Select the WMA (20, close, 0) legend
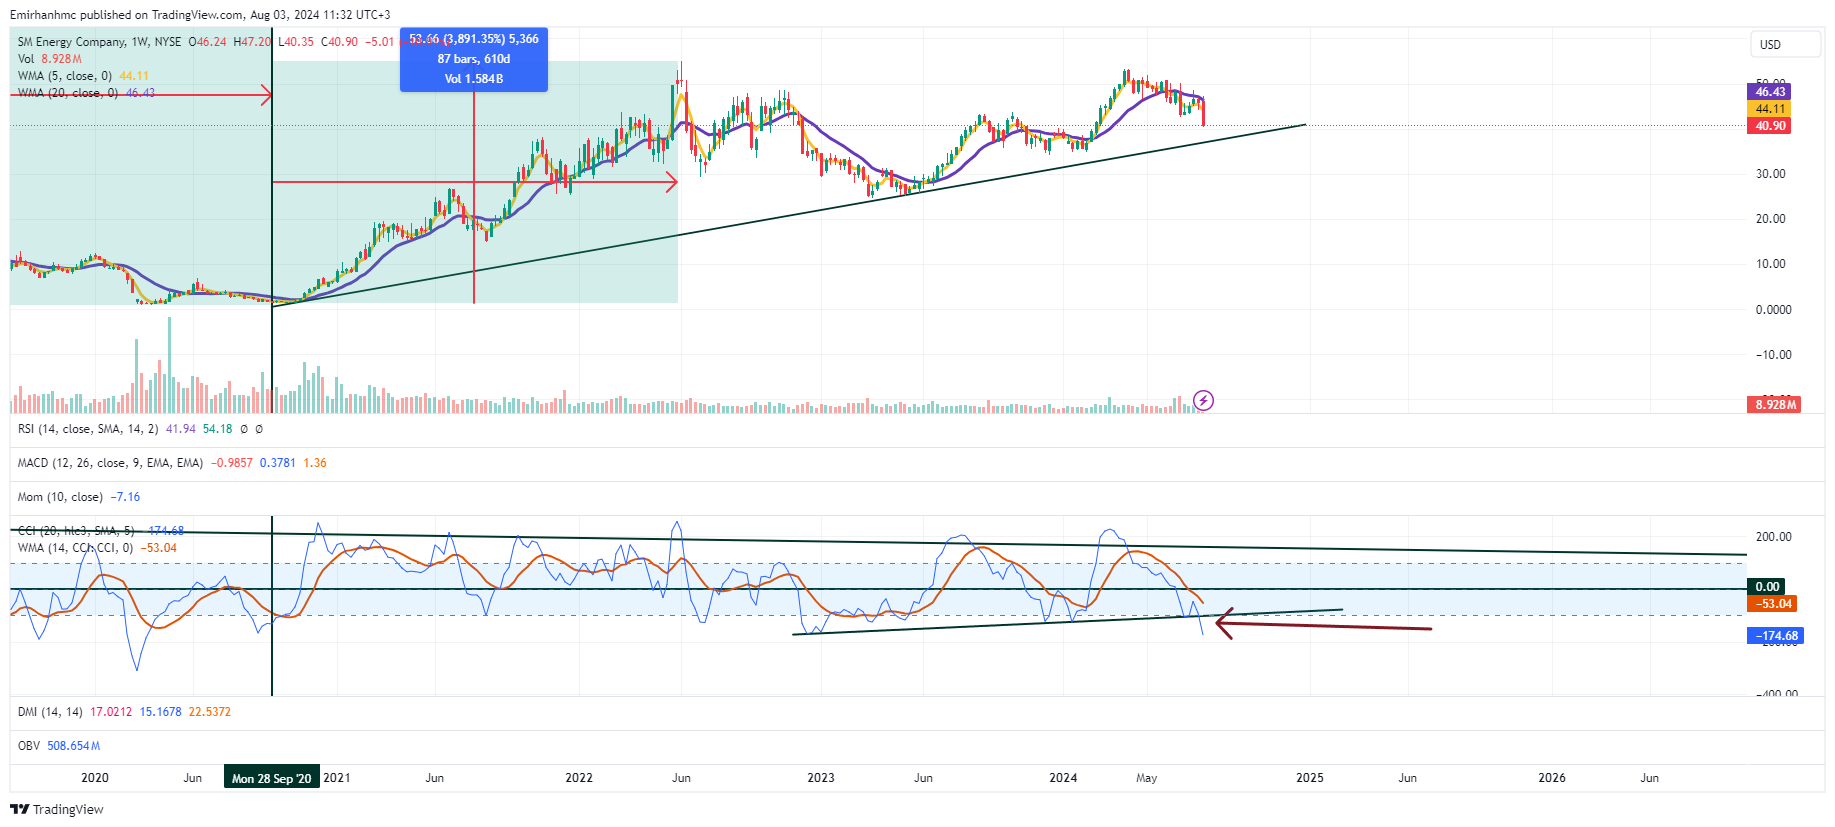This screenshot has width=1835, height=827. (x=86, y=93)
